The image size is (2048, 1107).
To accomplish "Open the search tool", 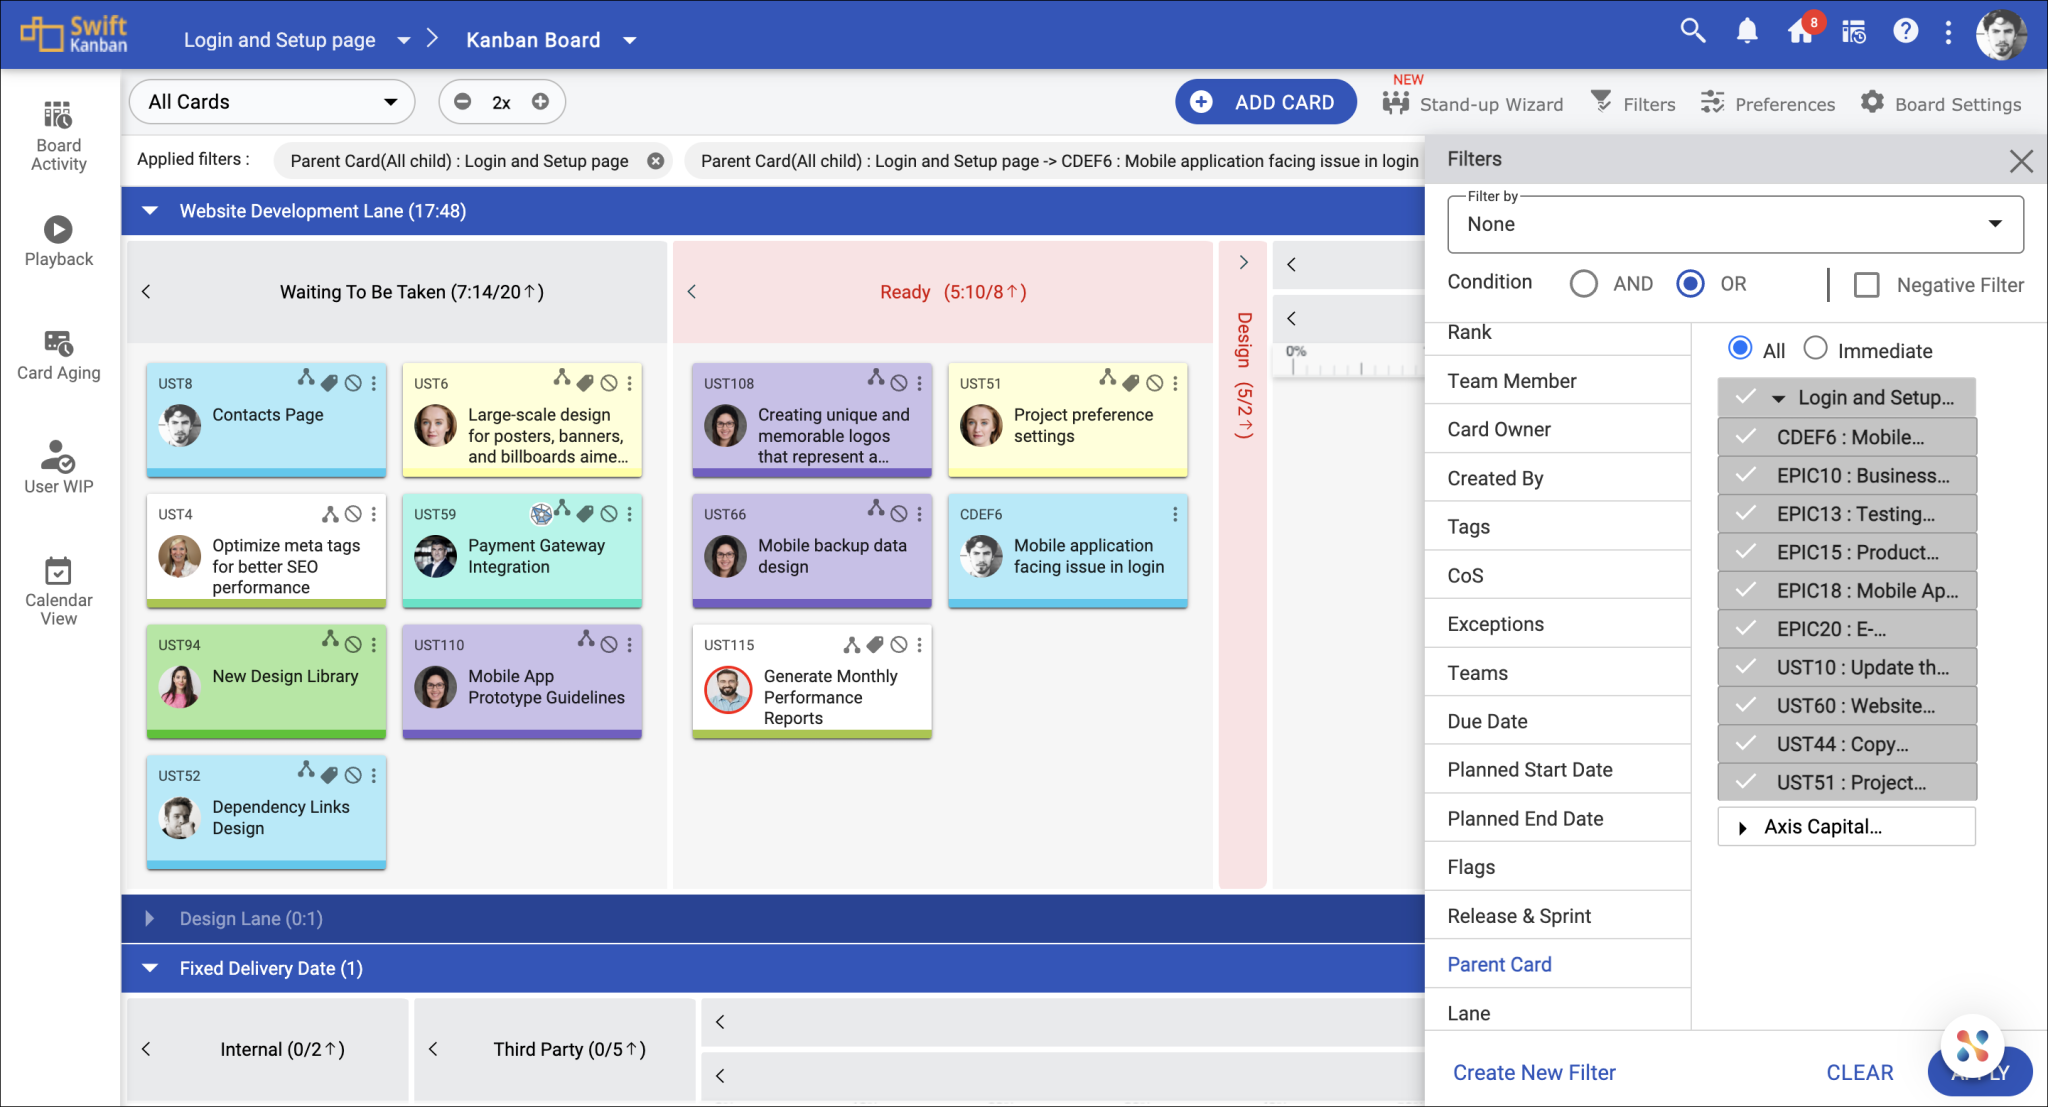I will tap(1692, 31).
